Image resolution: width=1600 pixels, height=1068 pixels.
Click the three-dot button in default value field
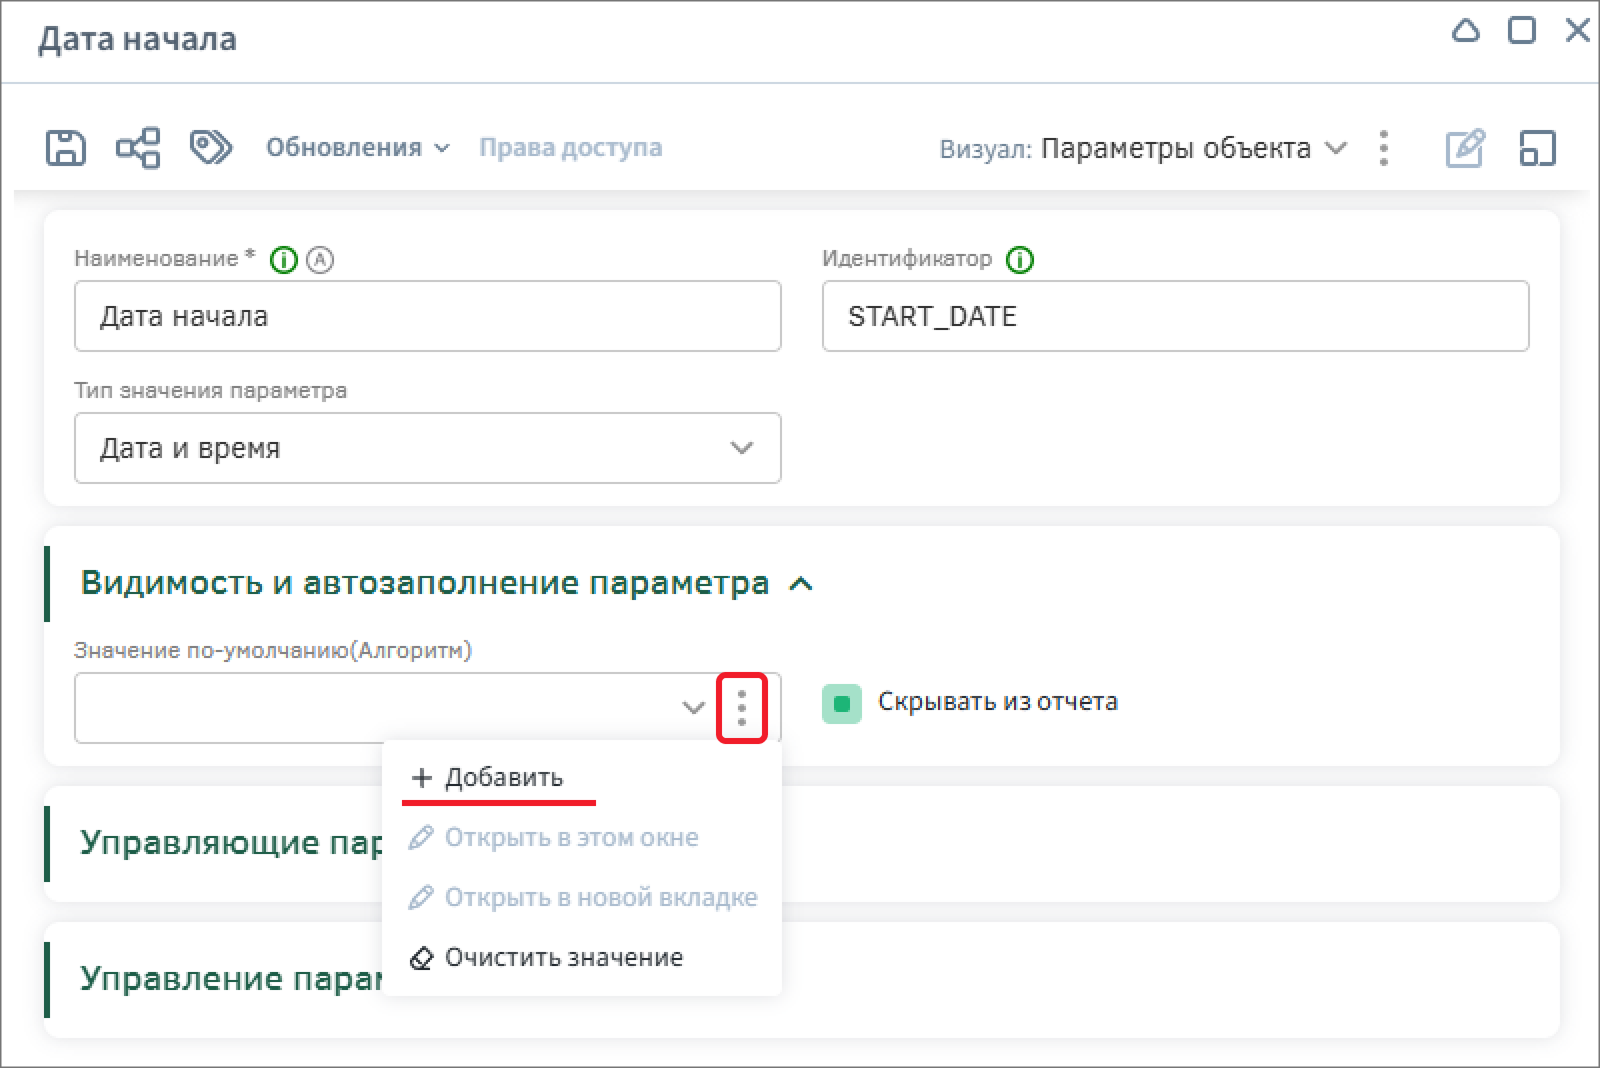741,708
